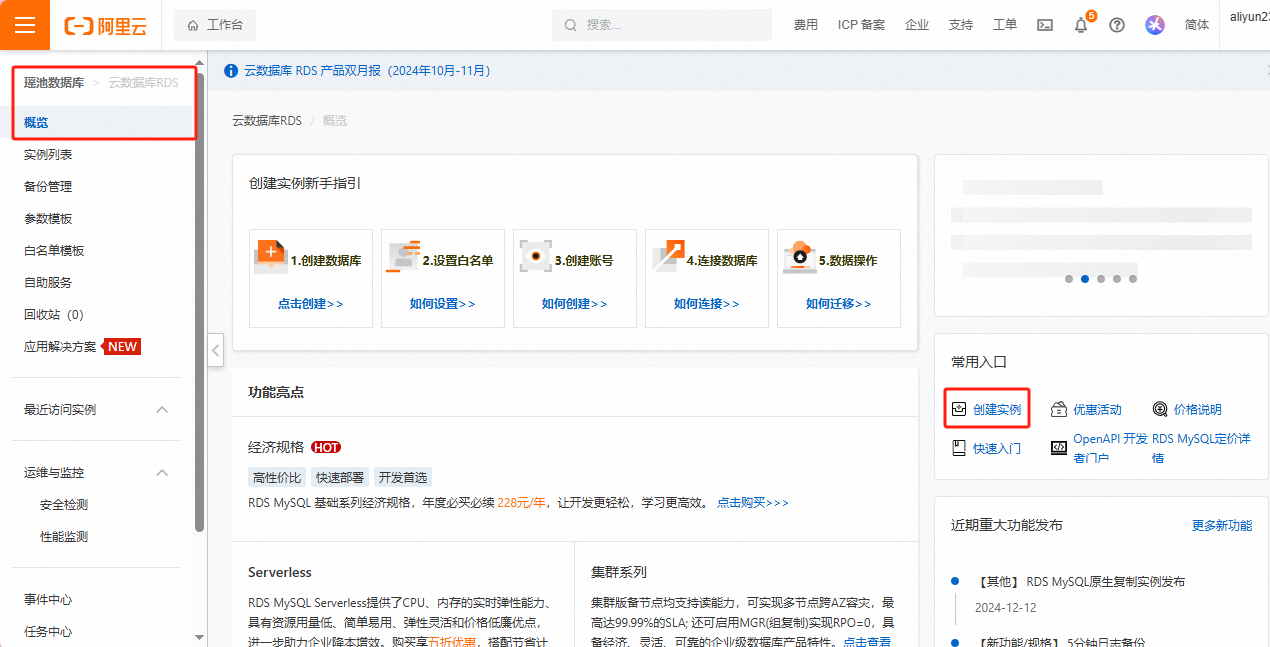Click the AI assistant star icon
This screenshot has height=647, width=1270.
[x=1155, y=25]
